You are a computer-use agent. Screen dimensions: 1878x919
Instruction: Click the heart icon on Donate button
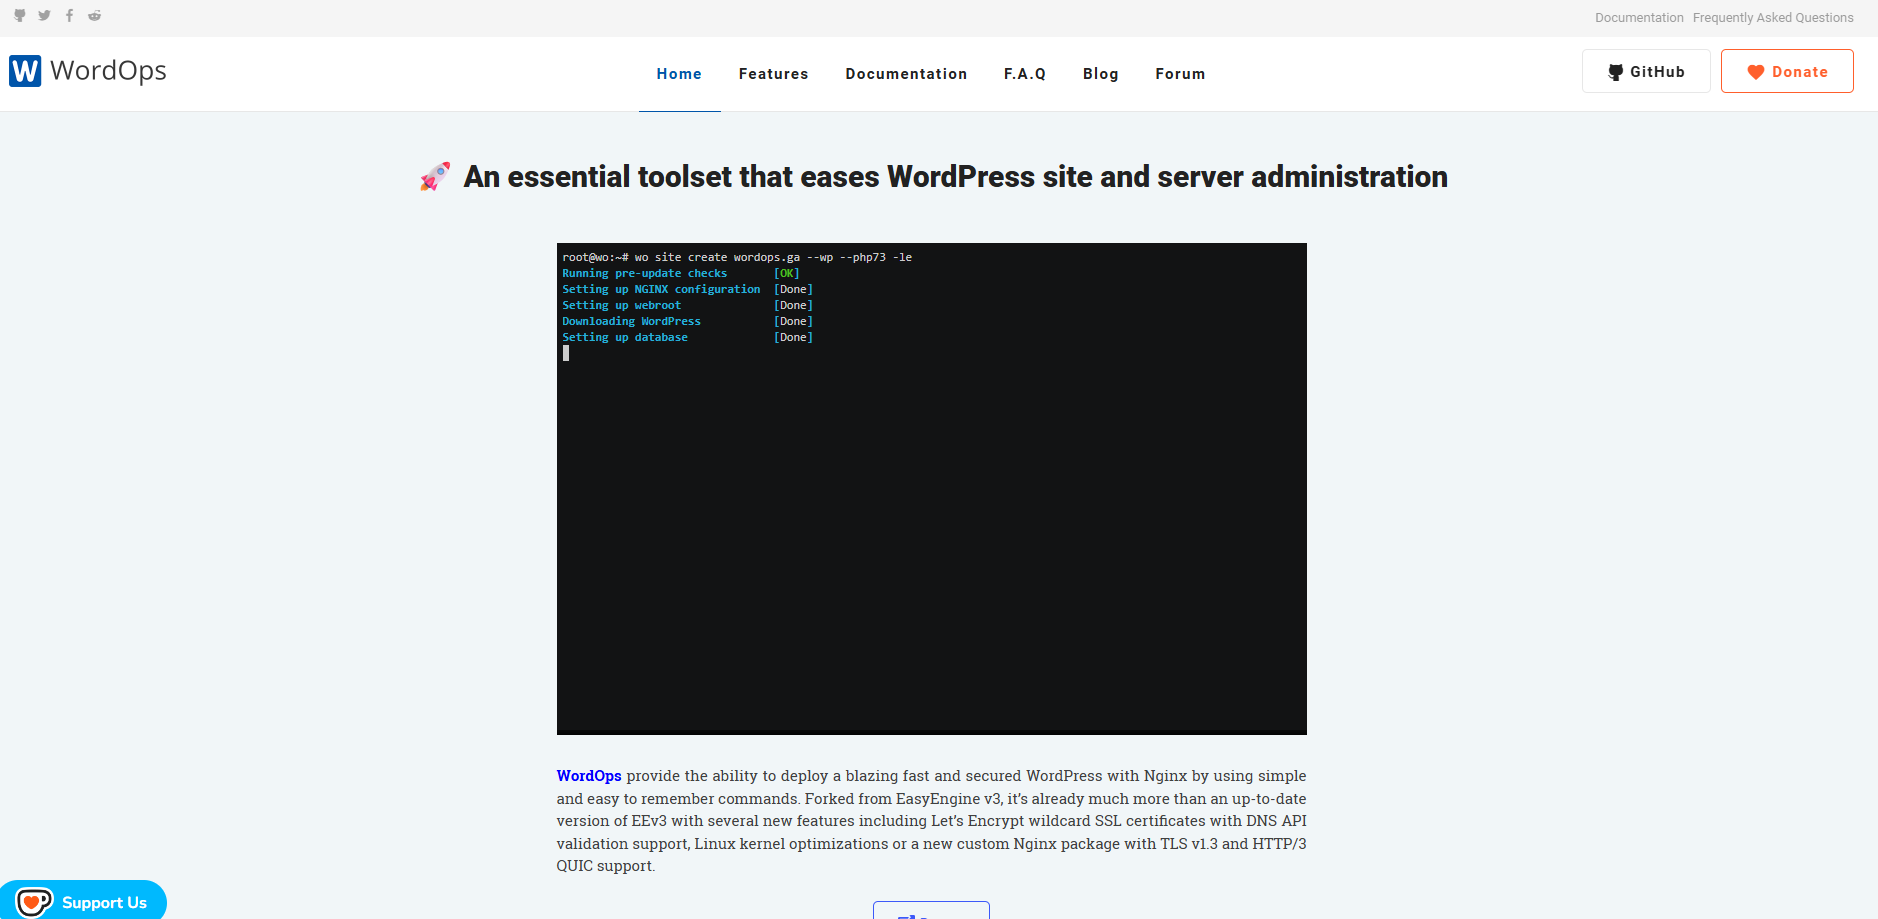pyautogui.click(x=1755, y=72)
